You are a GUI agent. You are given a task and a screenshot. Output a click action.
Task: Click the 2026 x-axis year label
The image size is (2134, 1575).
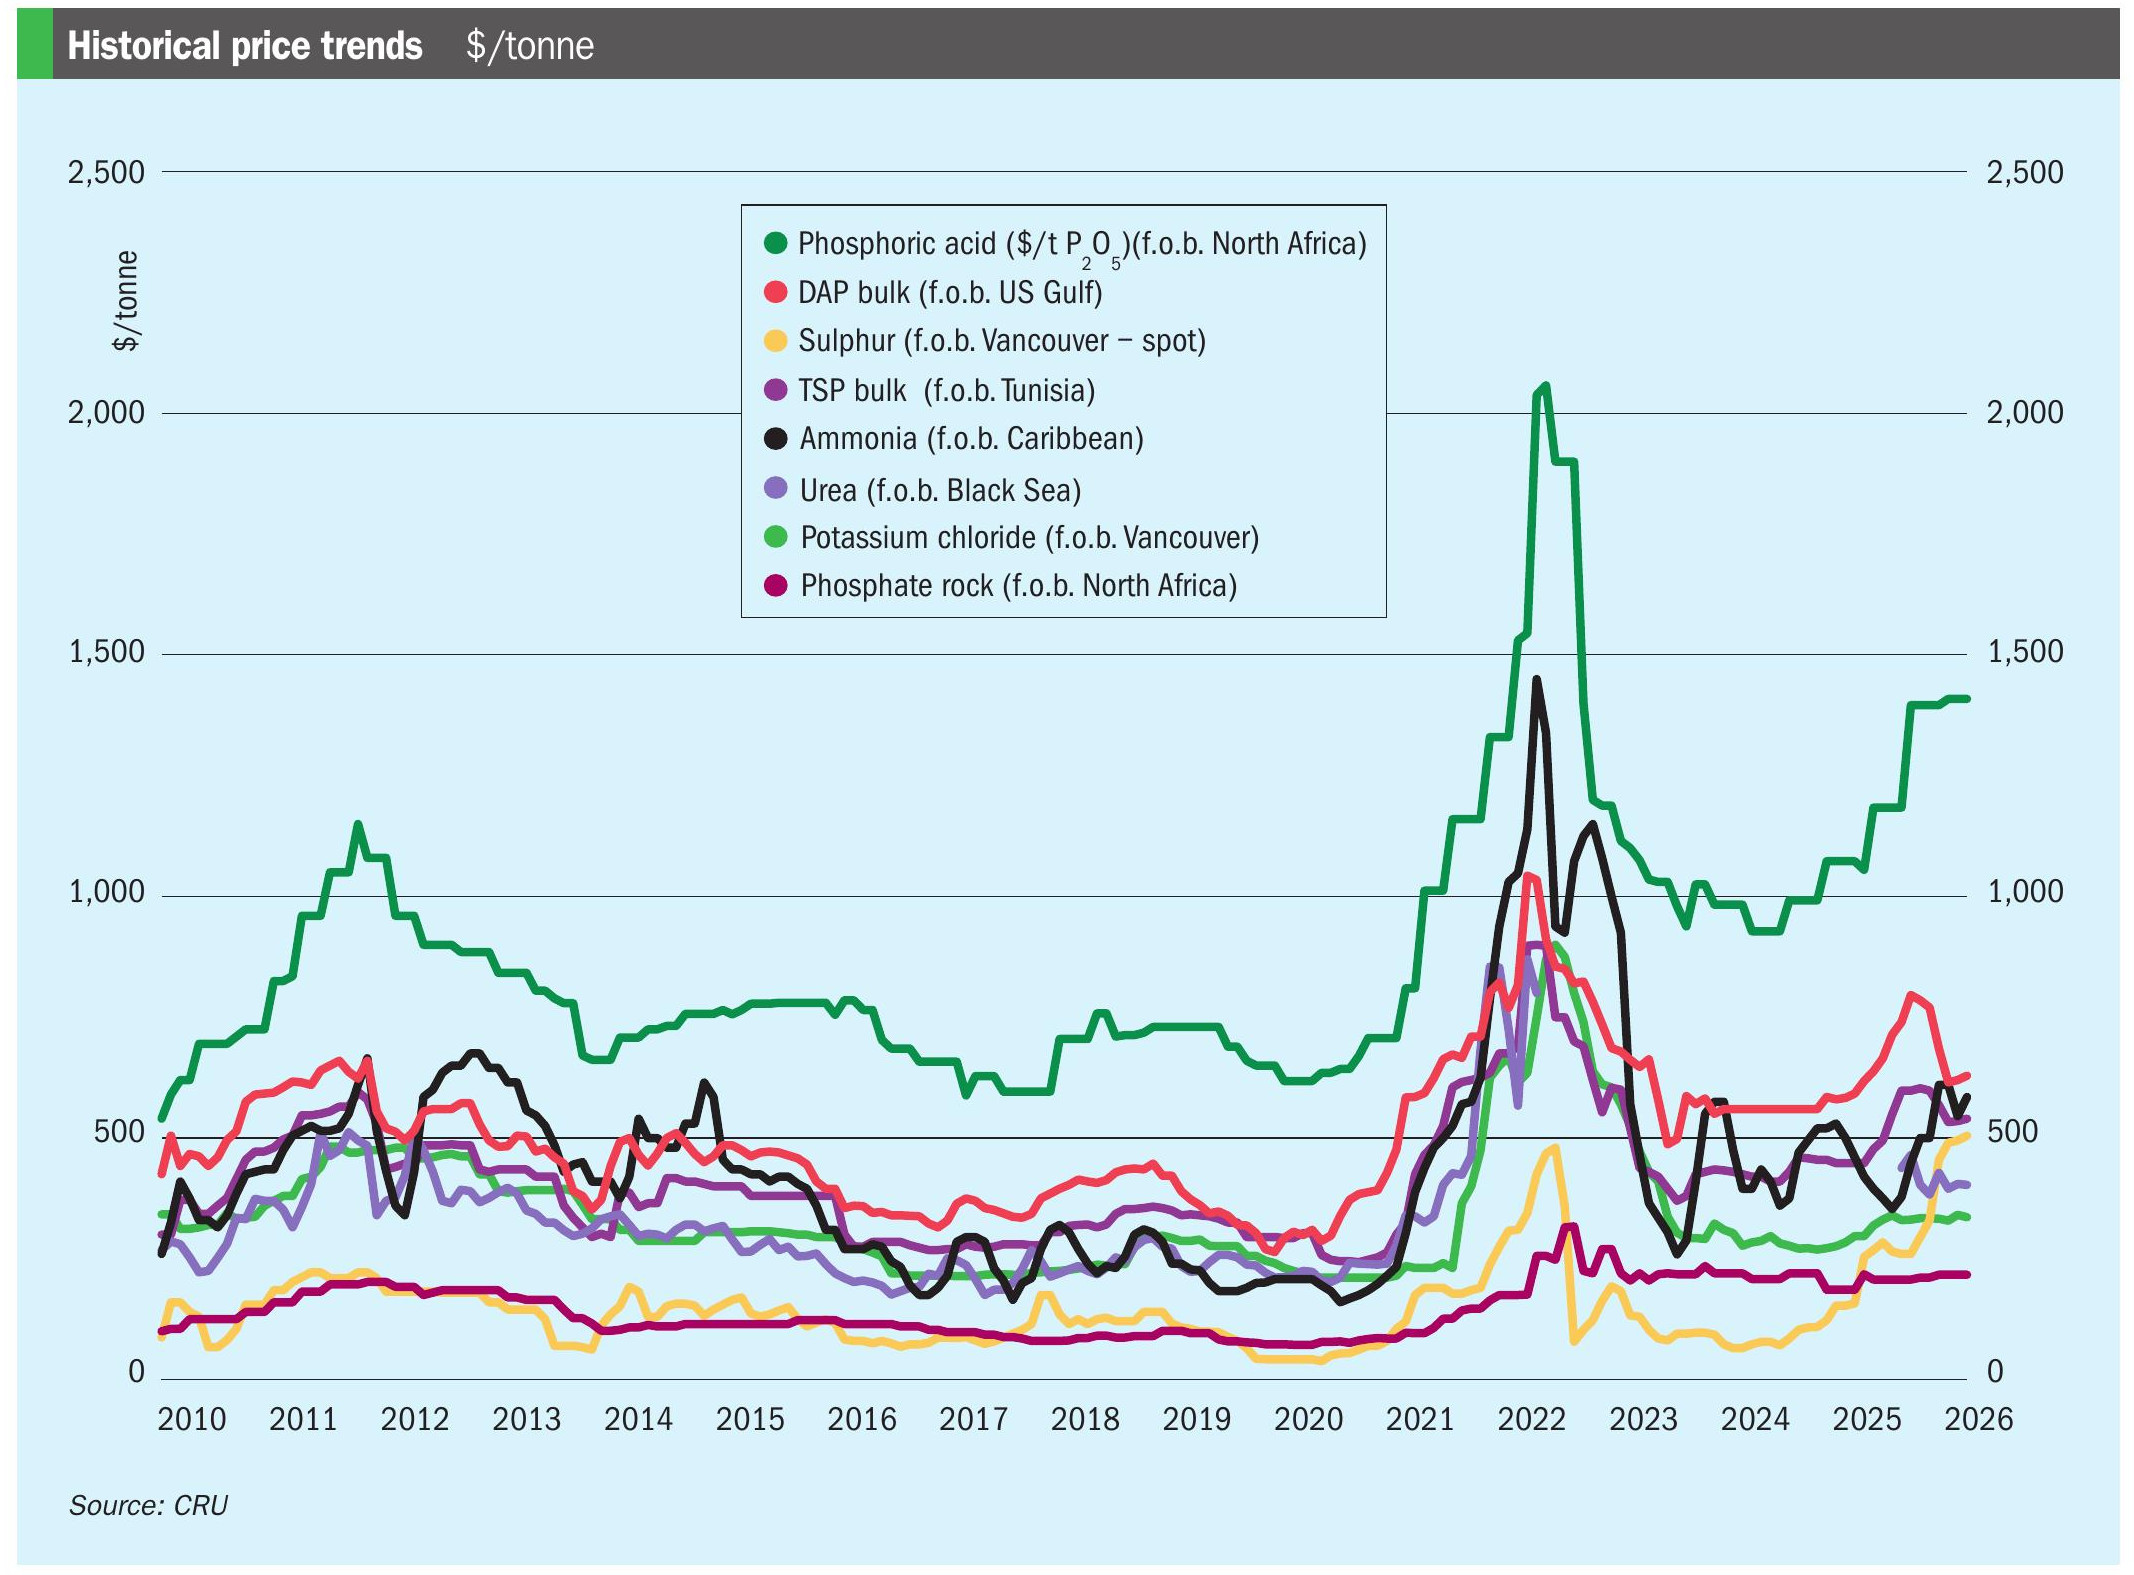[x=1977, y=1419]
